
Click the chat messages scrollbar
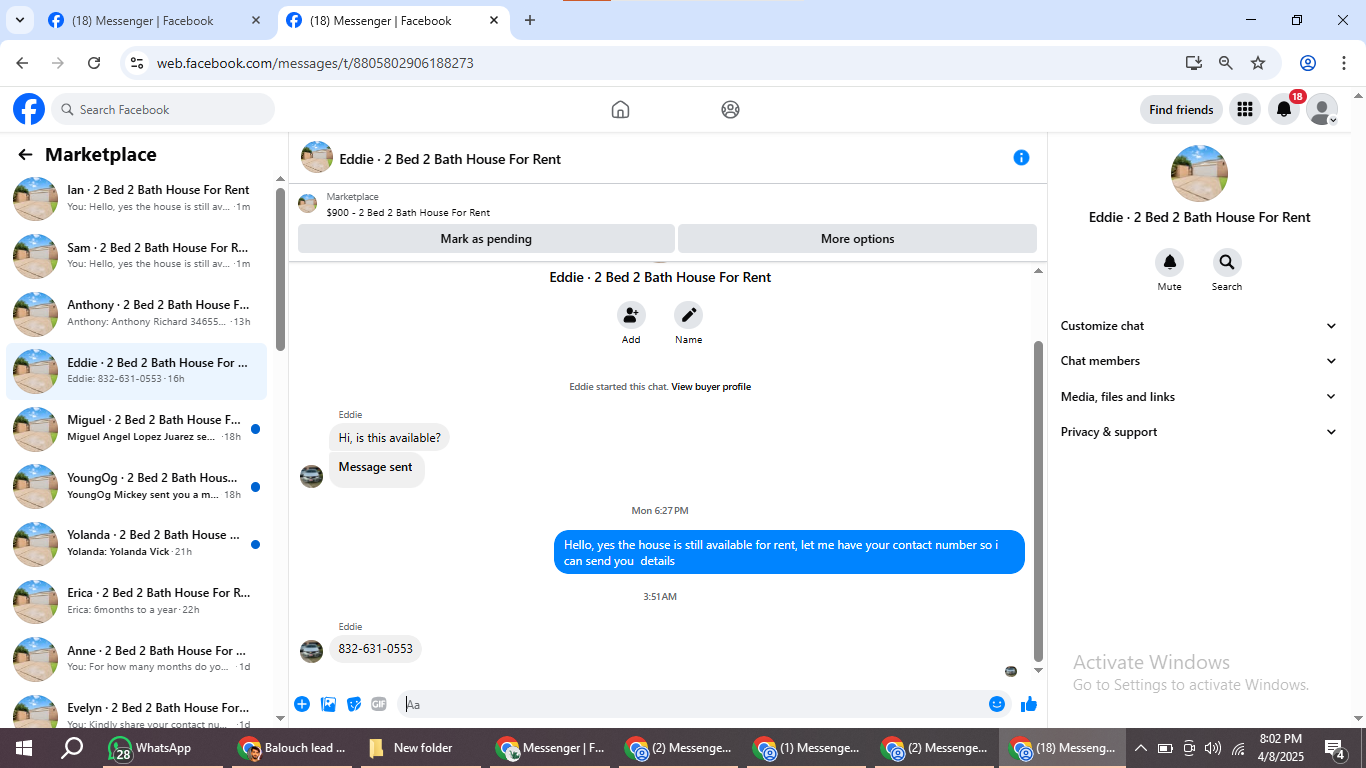tap(1038, 501)
